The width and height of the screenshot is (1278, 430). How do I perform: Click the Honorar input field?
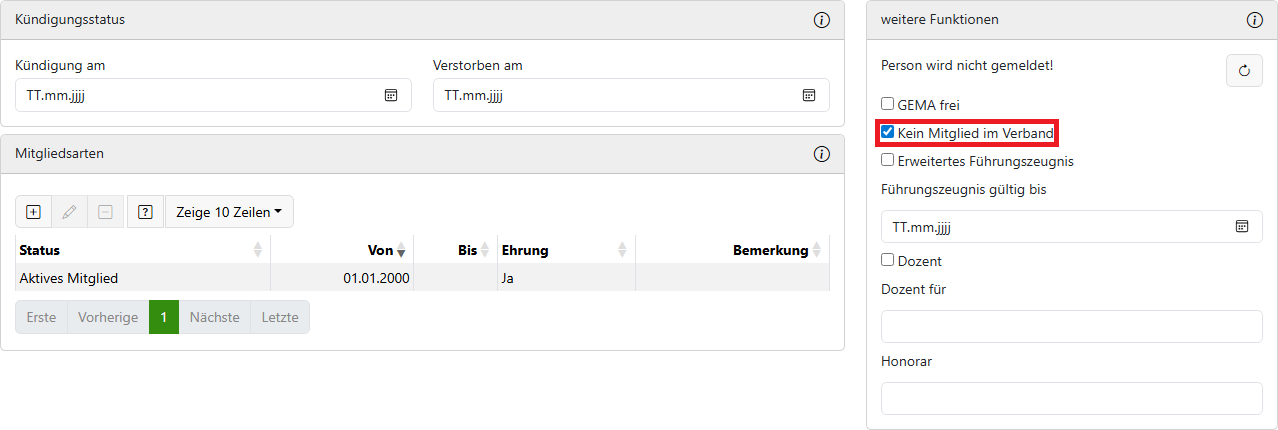click(1071, 398)
